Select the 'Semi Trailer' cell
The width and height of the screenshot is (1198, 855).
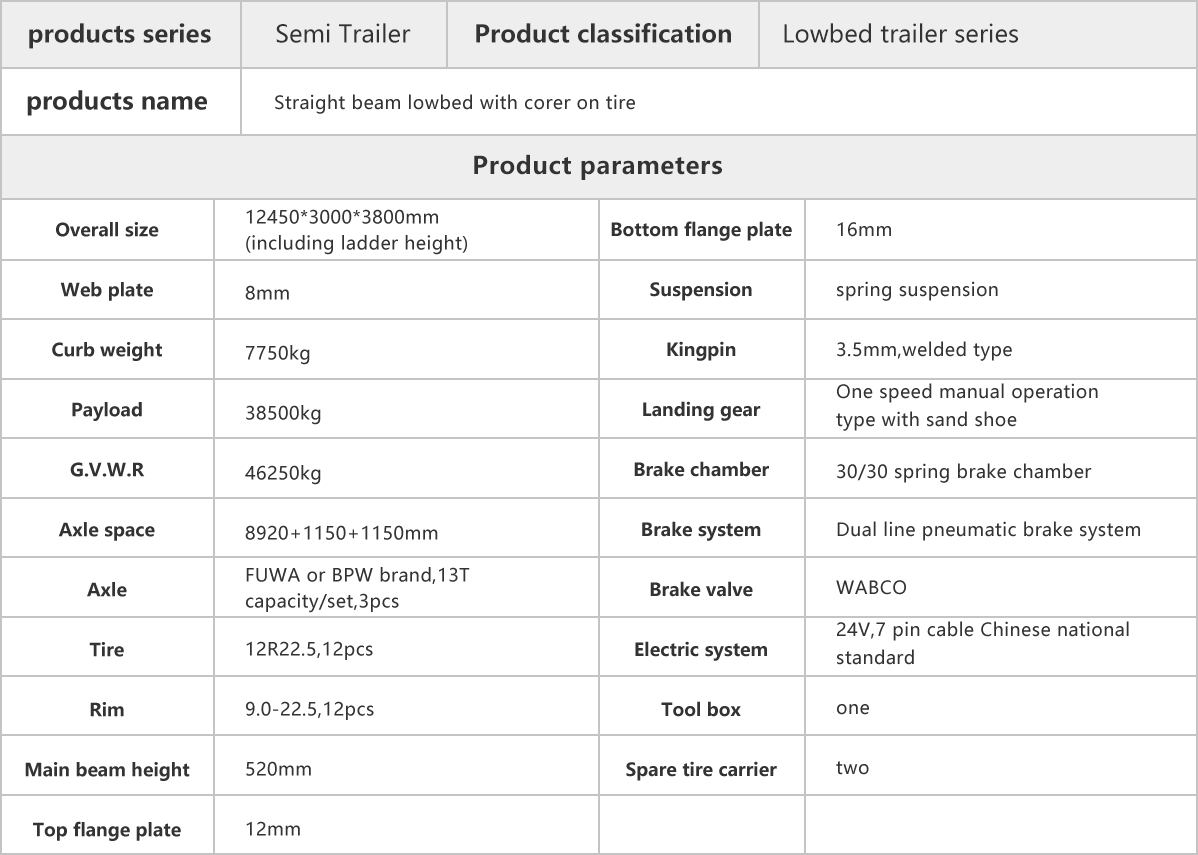pyautogui.click(x=344, y=34)
